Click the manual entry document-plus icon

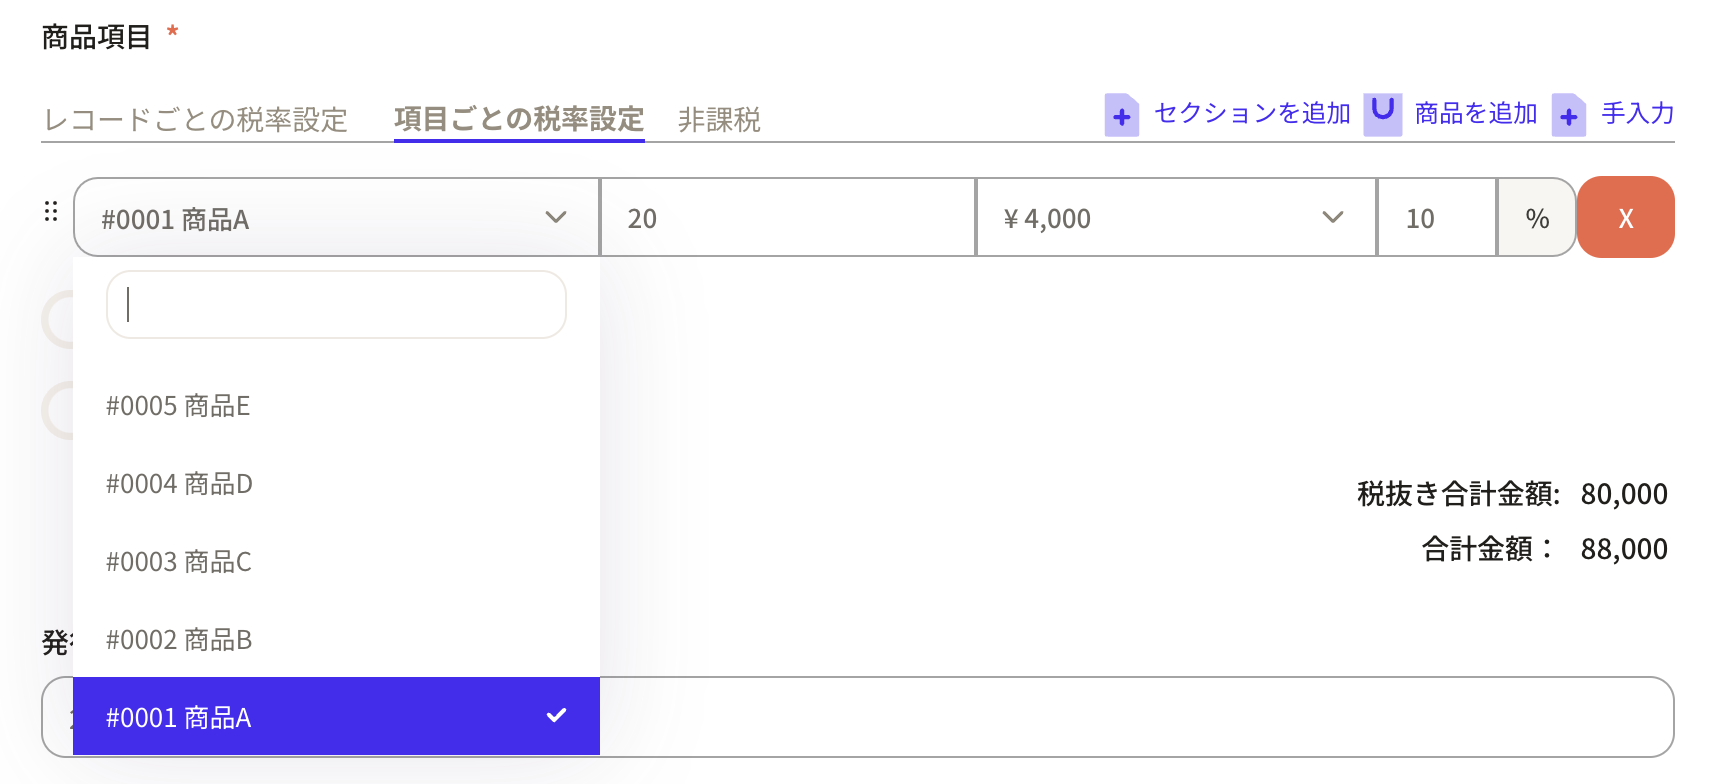(1568, 115)
